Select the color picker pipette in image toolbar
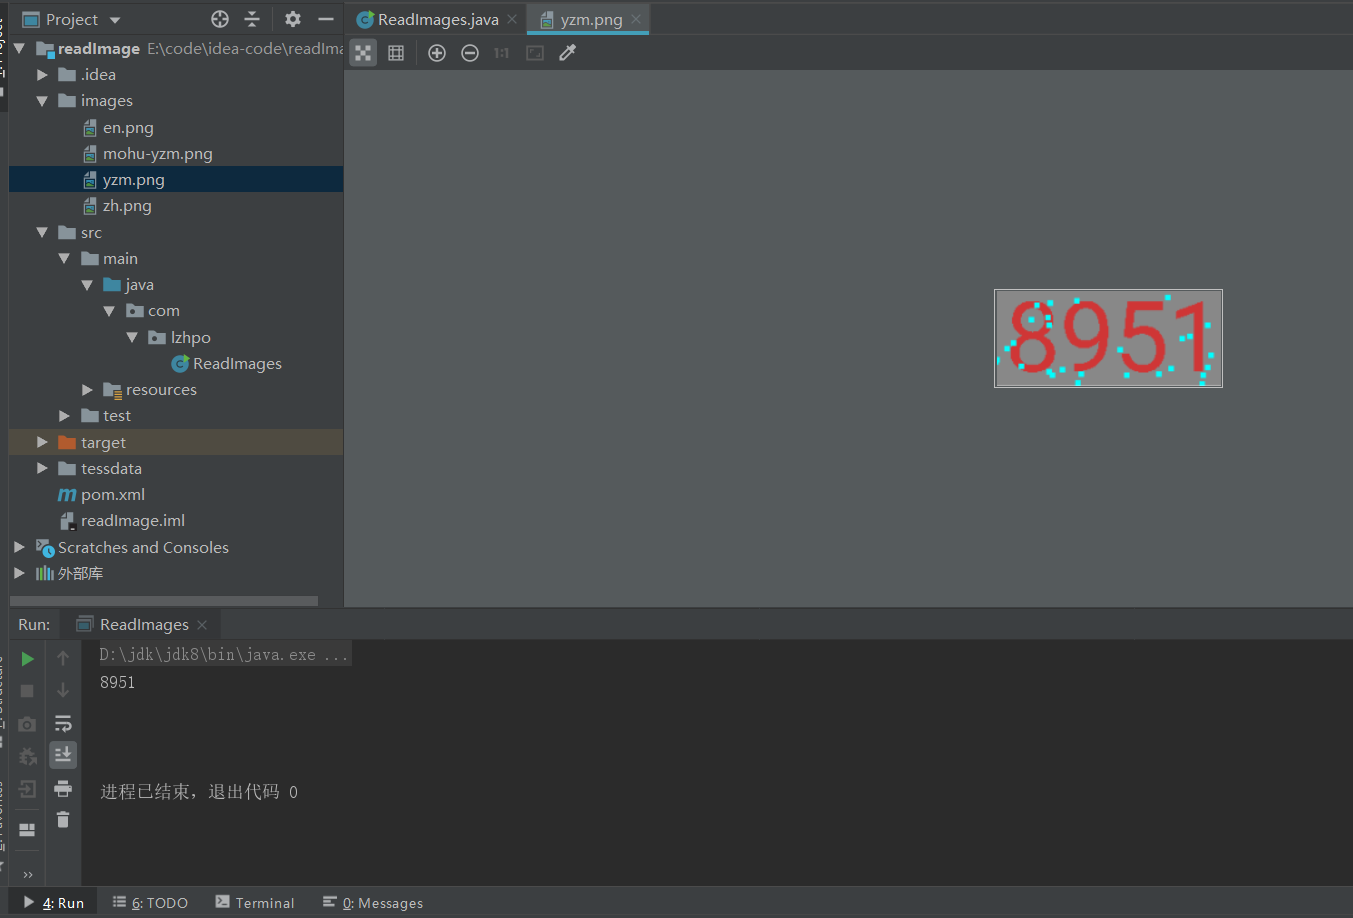The height and width of the screenshot is (918, 1353). (567, 52)
